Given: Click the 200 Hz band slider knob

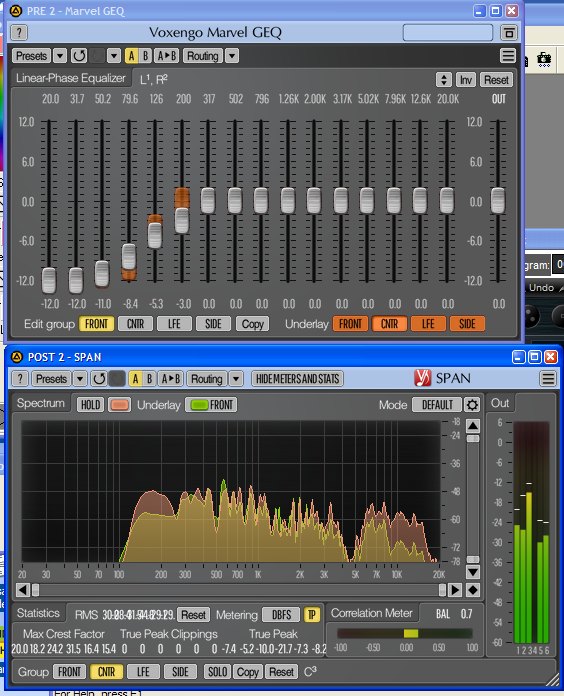Looking at the screenshot, I should coord(182,221).
